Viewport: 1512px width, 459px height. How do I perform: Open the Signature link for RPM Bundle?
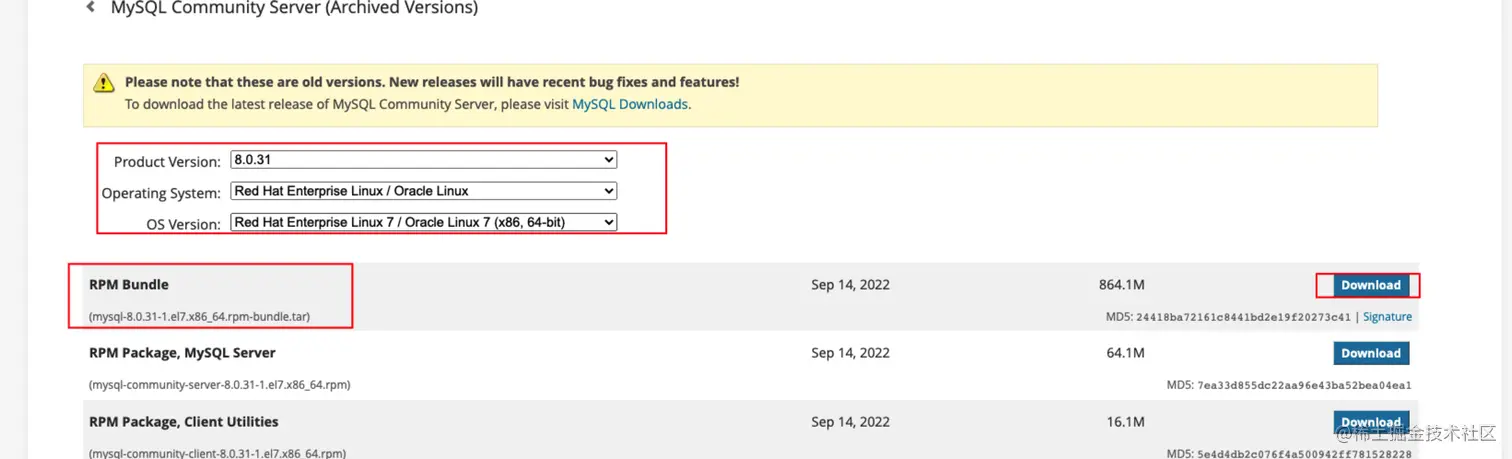click(x=1387, y=317)
